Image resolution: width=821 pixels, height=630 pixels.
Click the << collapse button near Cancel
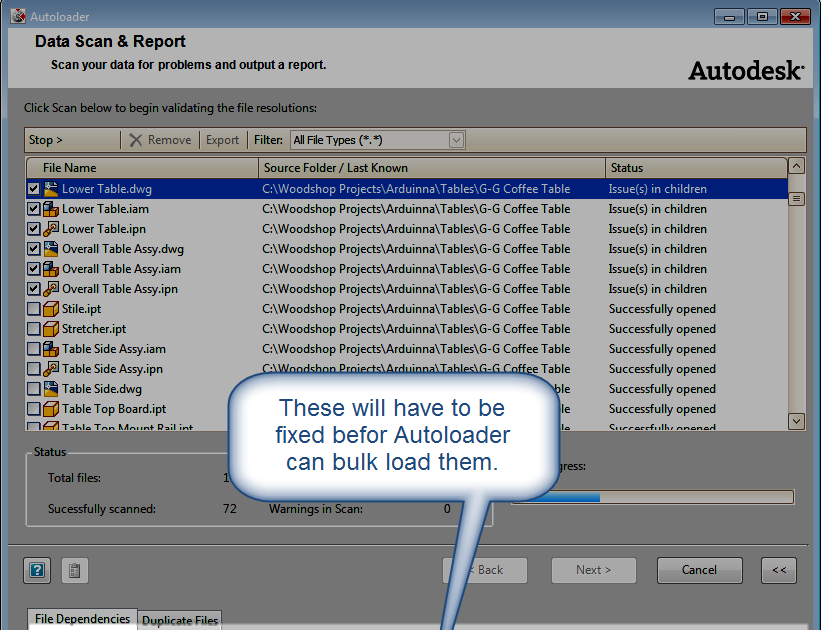pyautogui.click(x=778, y=569)
